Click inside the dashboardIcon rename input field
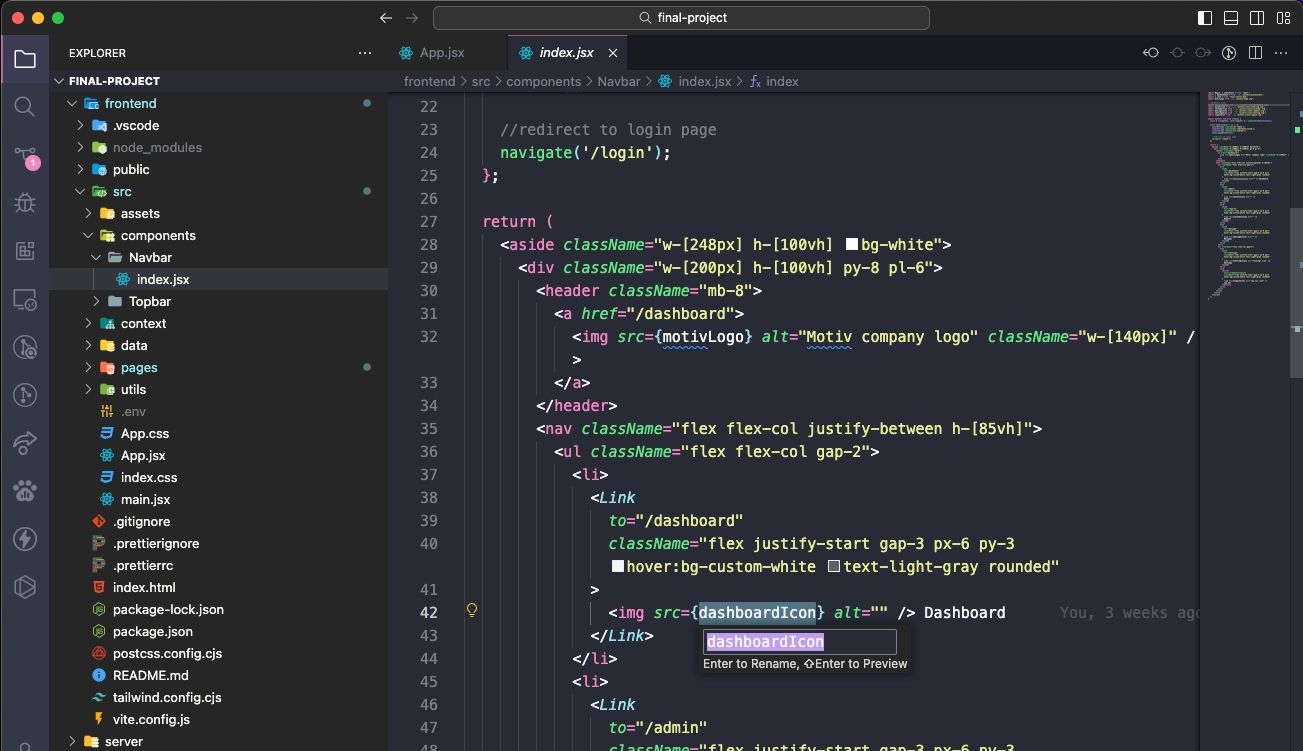This screenshot has height=751, width=1303. 800,641
